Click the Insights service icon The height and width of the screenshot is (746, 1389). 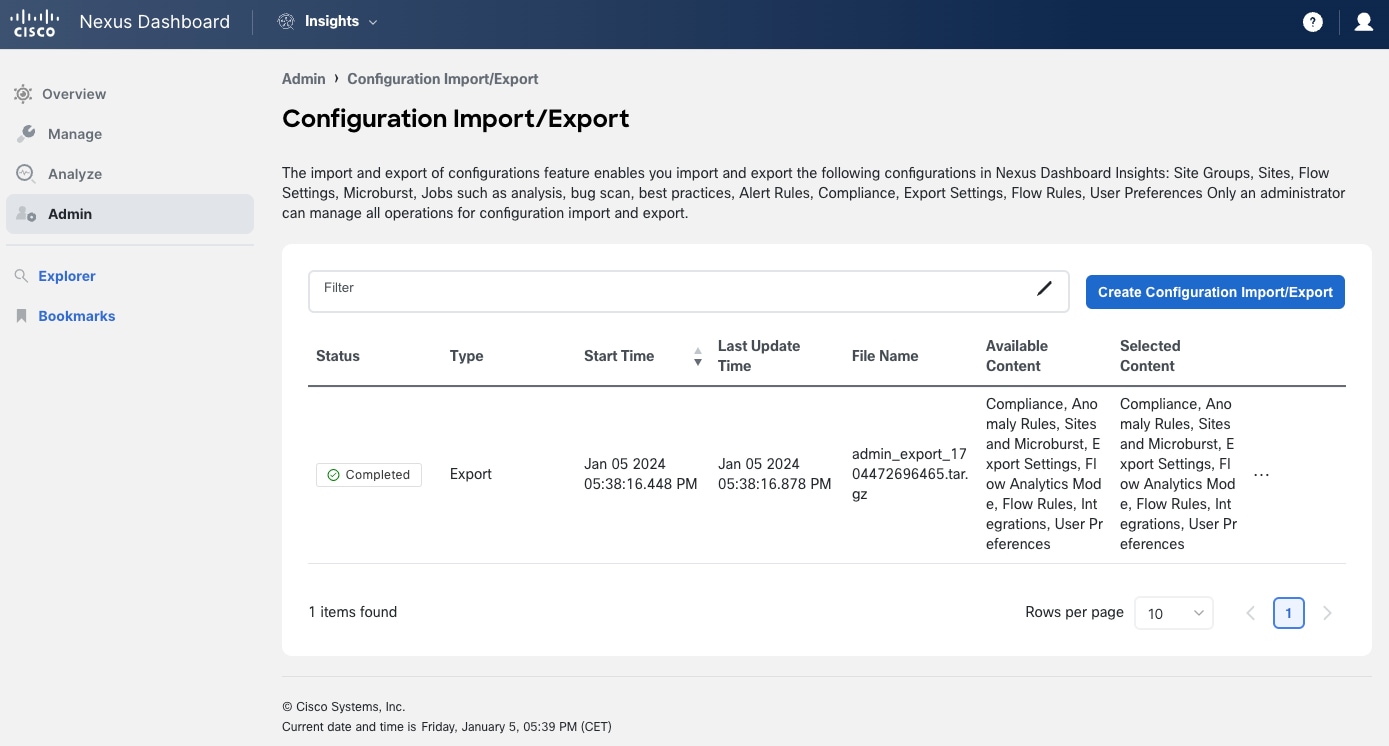point(286,22)
